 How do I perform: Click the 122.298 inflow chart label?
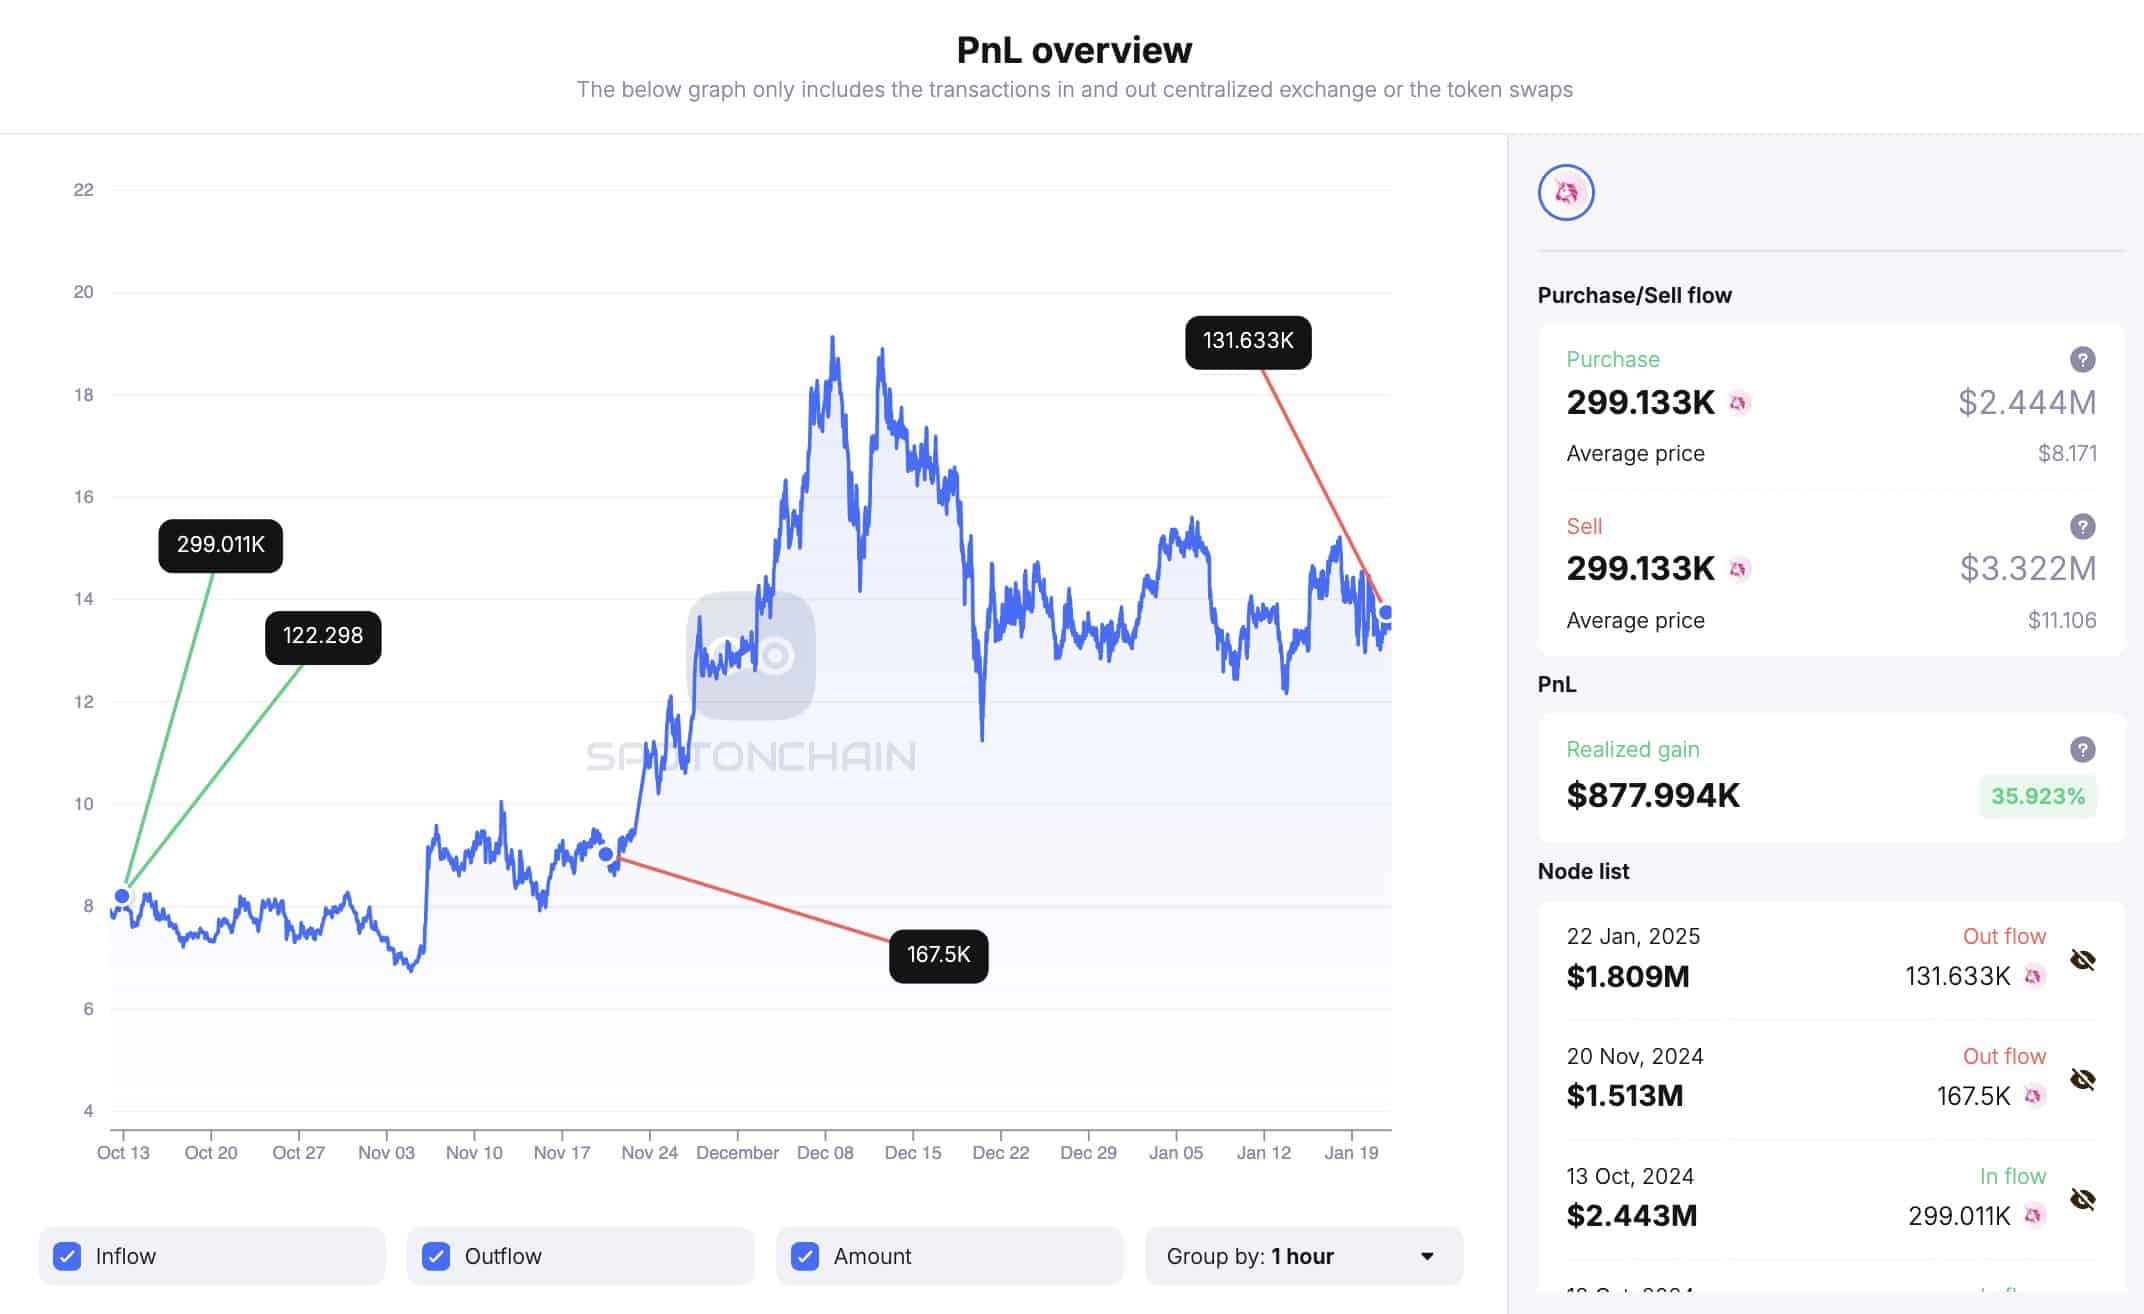click(x=323, y=637)
